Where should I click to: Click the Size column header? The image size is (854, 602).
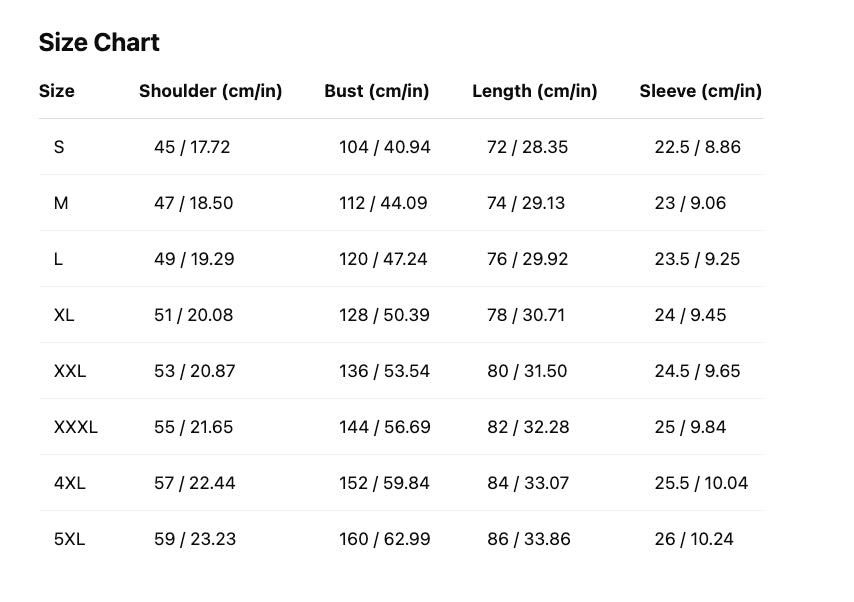tap(57, 91)
